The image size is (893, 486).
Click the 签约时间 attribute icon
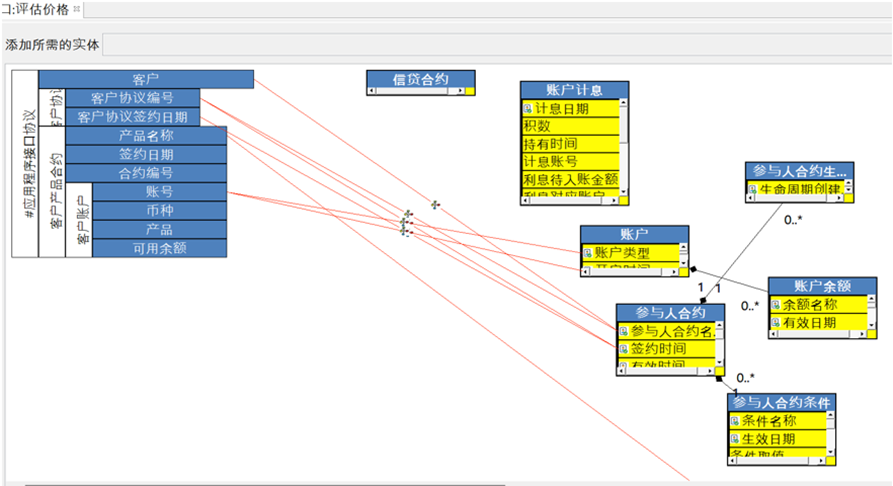point(623,349)
